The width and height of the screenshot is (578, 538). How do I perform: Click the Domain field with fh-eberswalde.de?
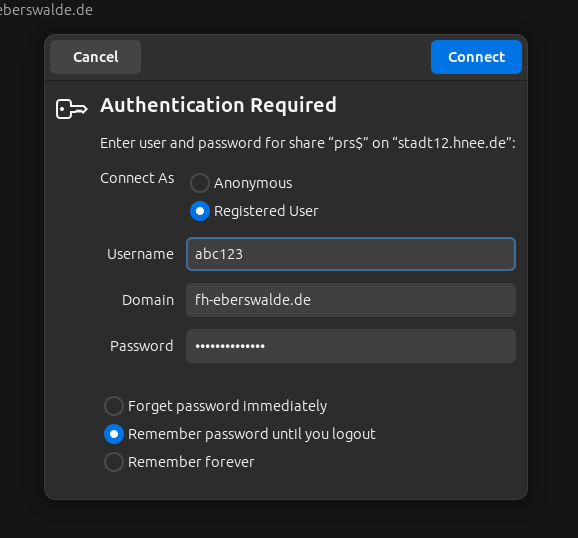click(x=351, y=300)
